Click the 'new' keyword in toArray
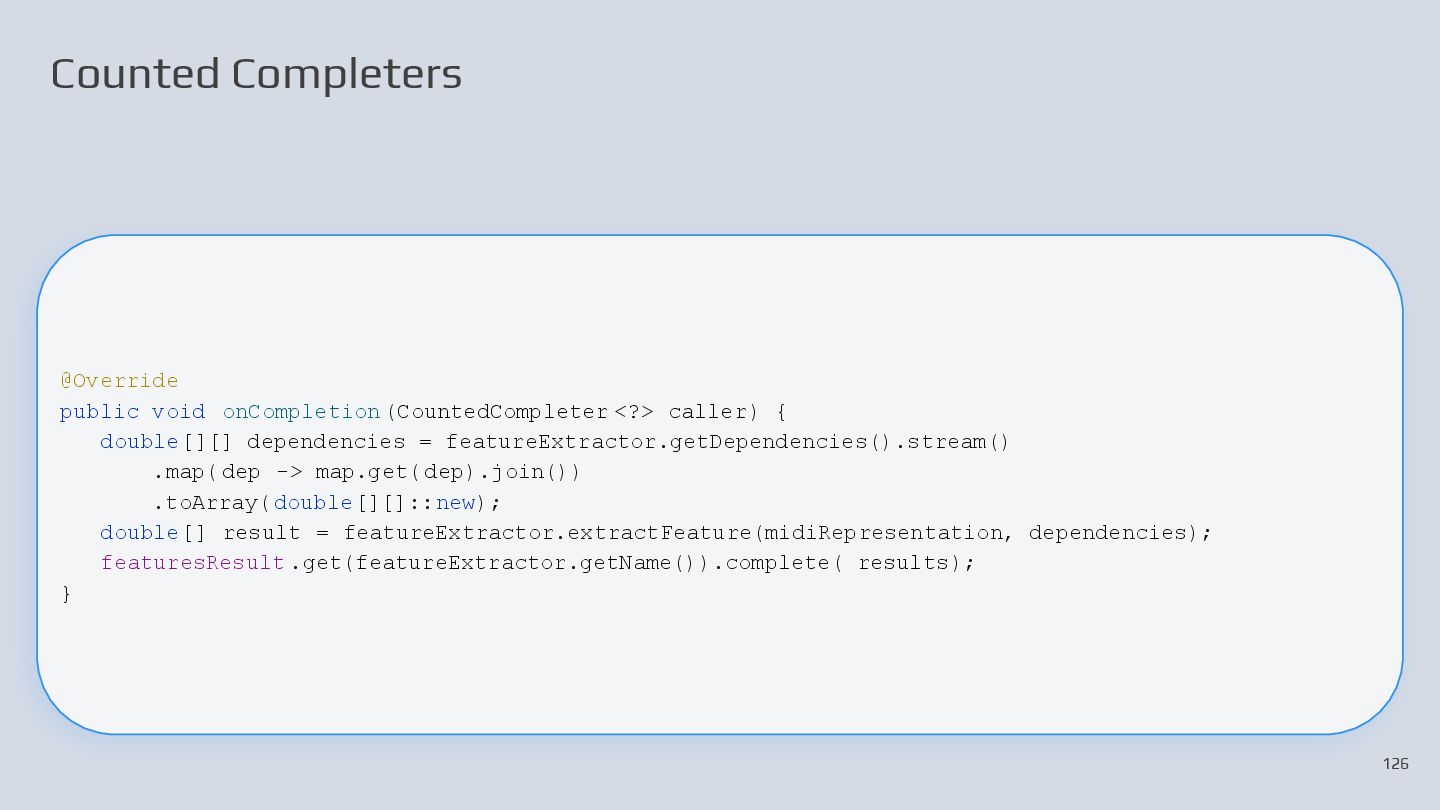This screenshot has height=810, width=1440. (x=455, y=502)
